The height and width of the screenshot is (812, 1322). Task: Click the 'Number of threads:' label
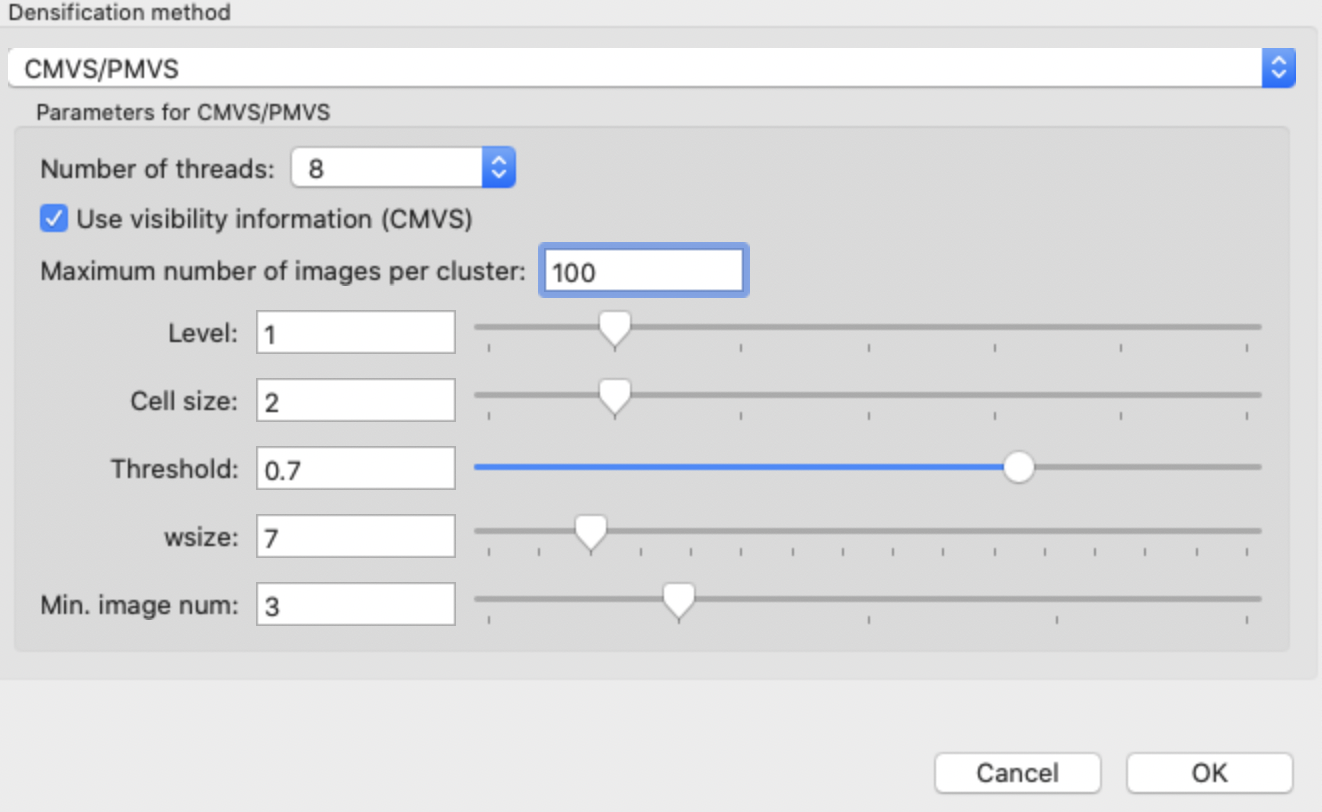tap(157, 169)
